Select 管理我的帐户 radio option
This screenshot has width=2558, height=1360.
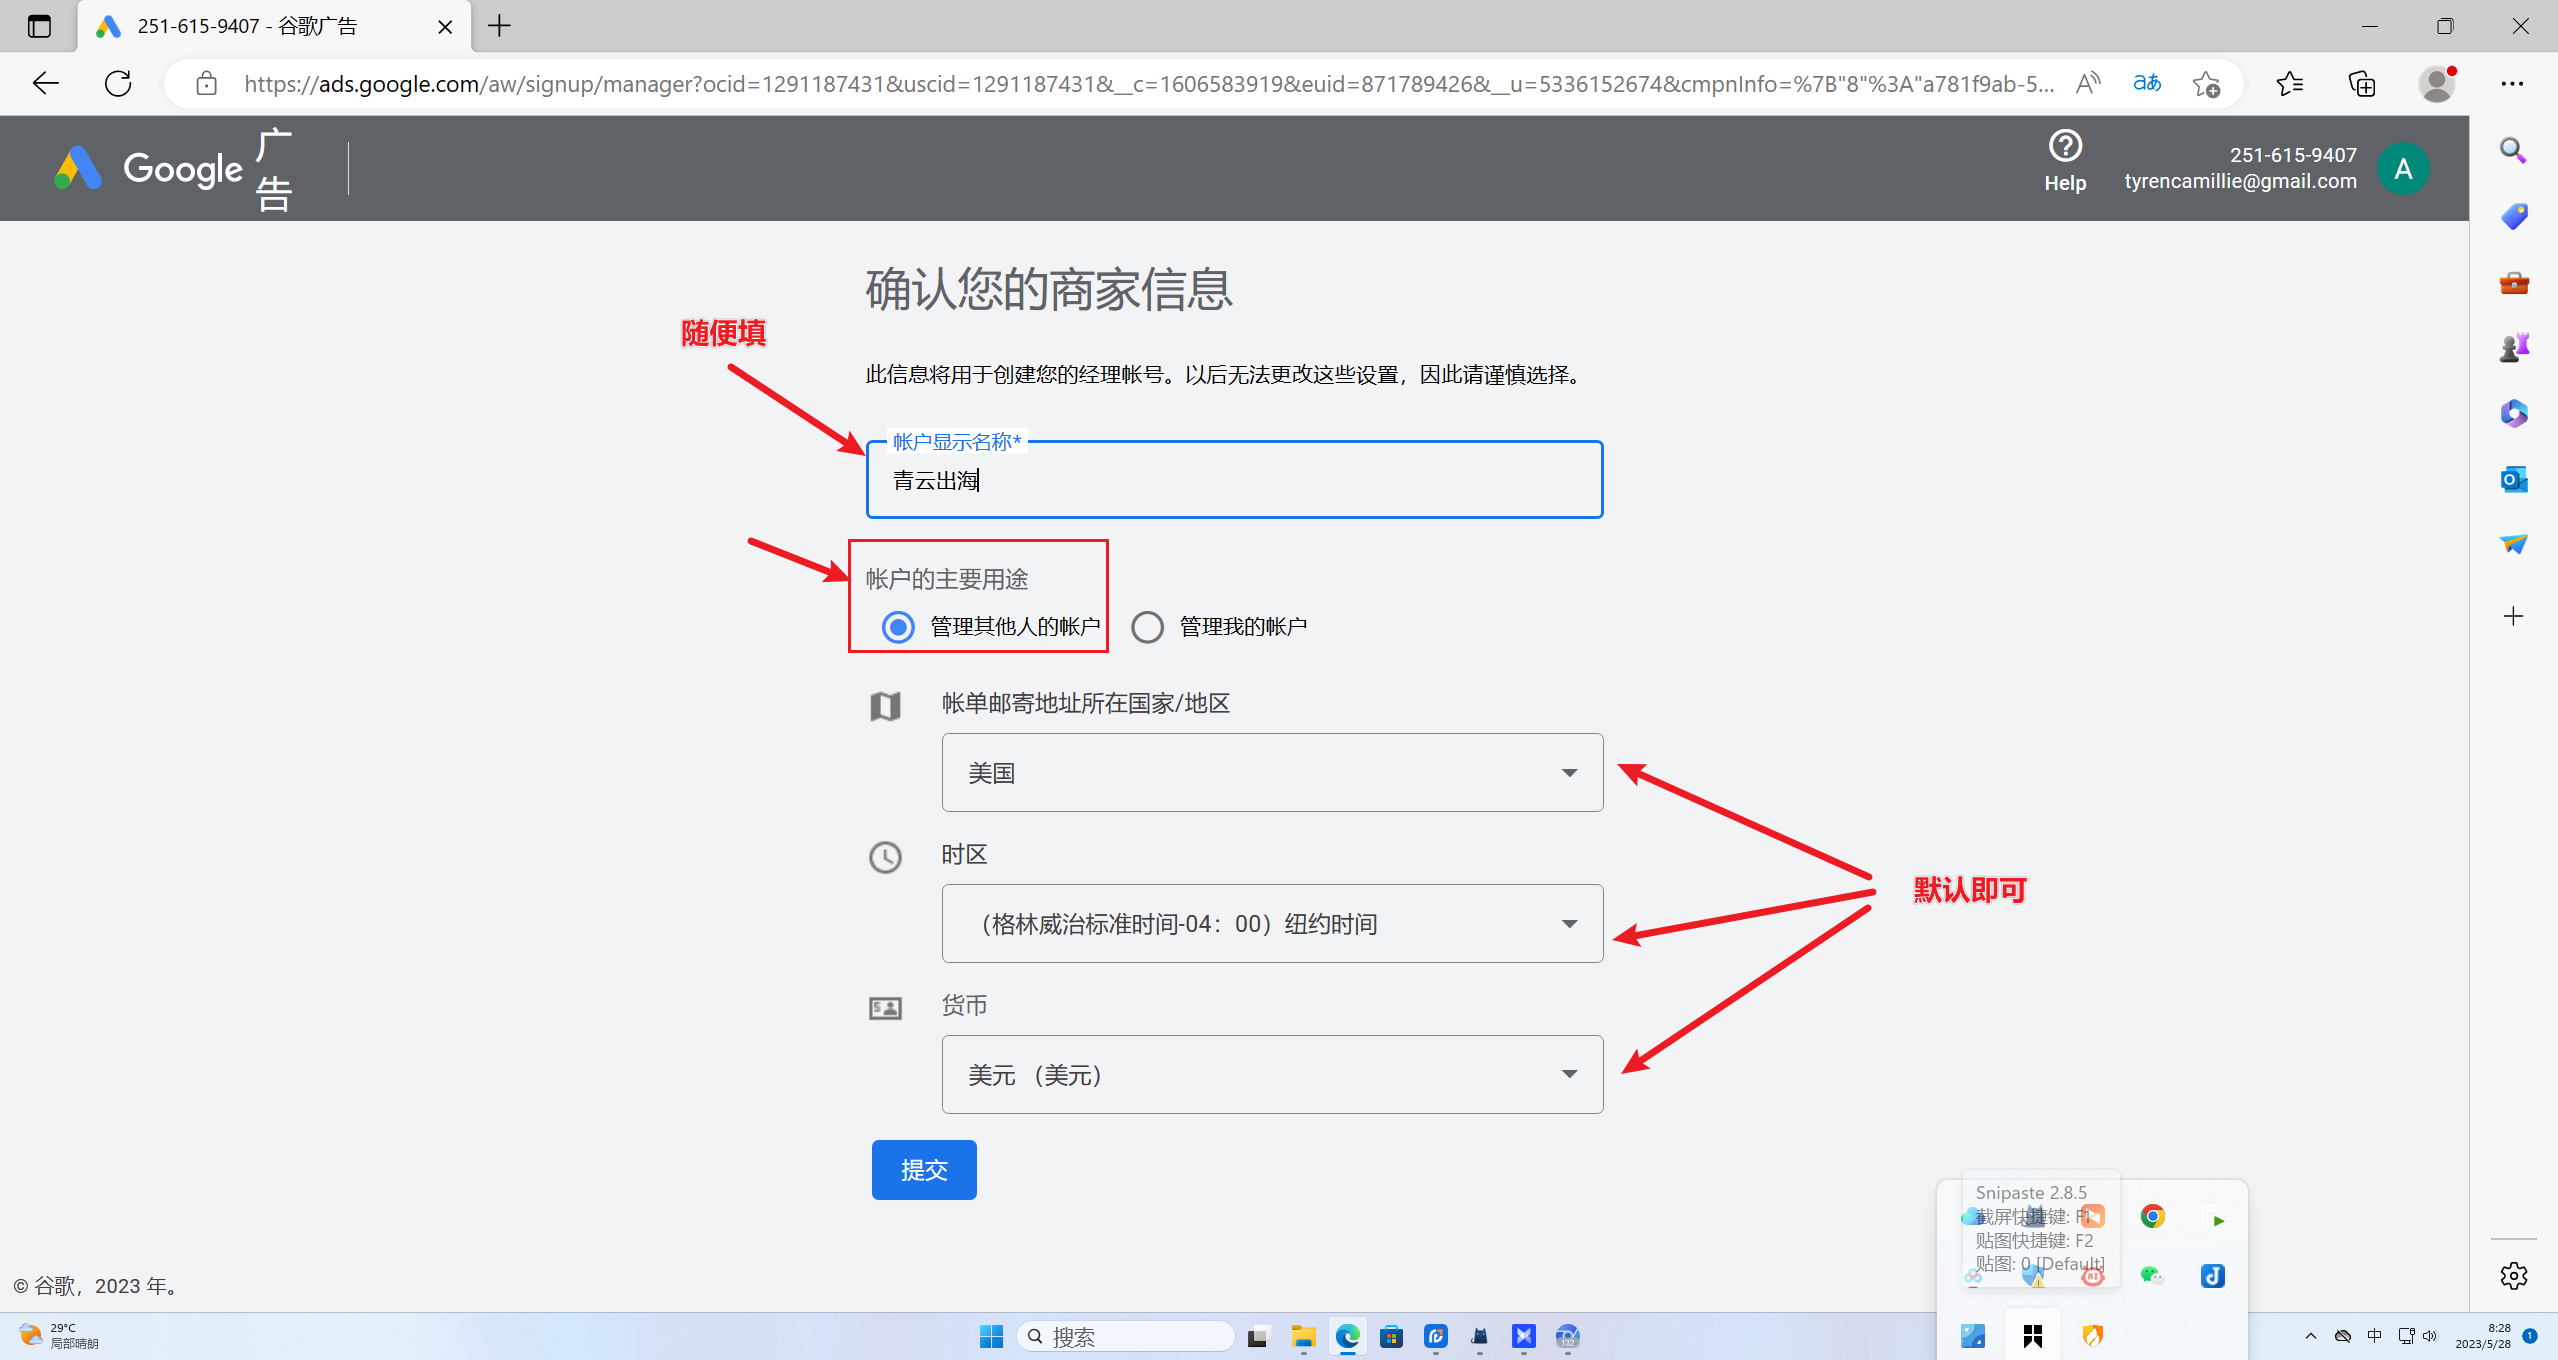1147,627
